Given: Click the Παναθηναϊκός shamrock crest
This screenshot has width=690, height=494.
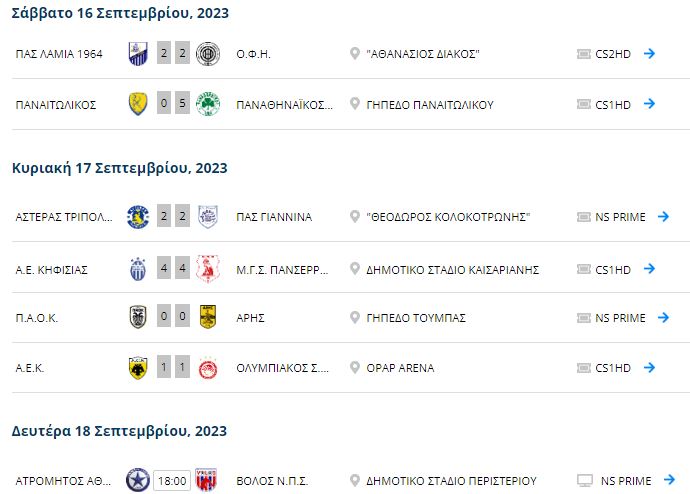Looking at the screenshot, I should (208, 104).
